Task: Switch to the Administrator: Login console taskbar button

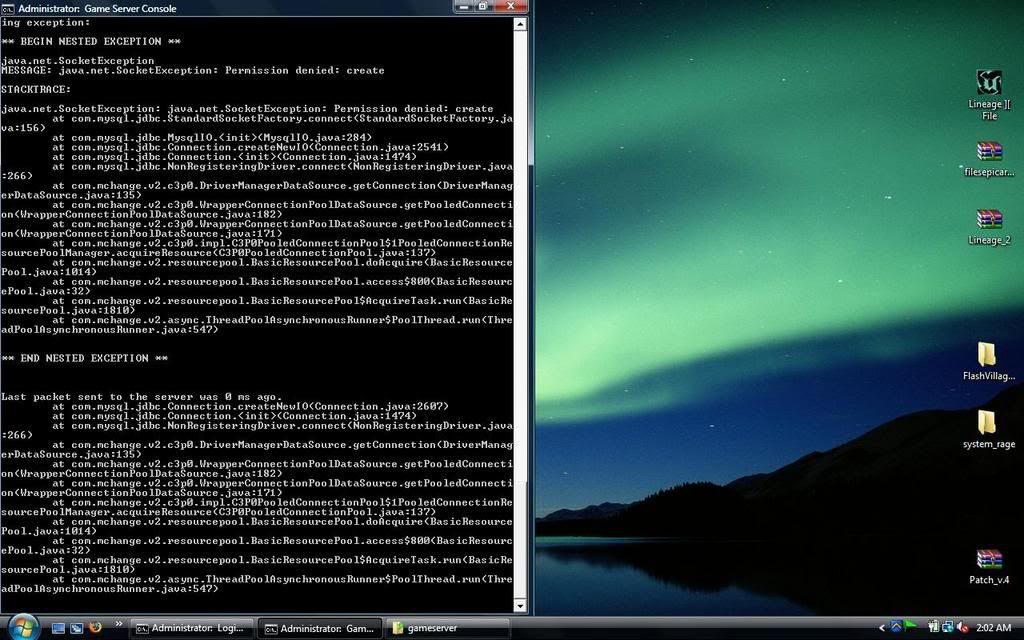Action: pyautogui.click(x=191, y=628)
